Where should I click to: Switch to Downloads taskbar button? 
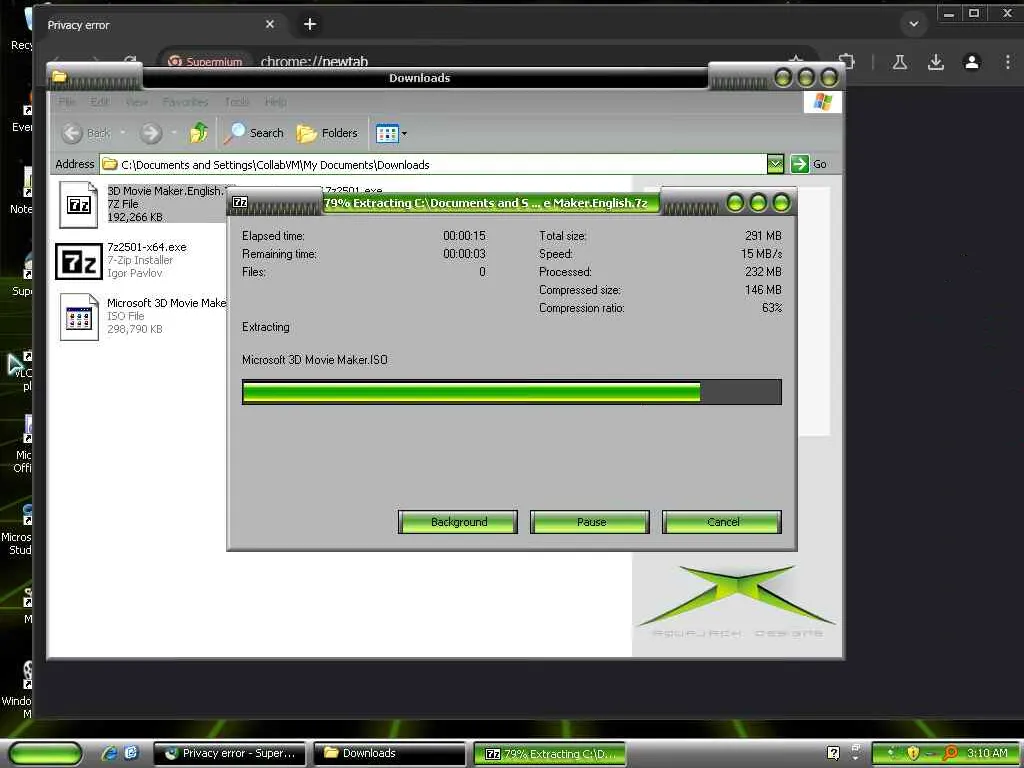click(389, 754)
